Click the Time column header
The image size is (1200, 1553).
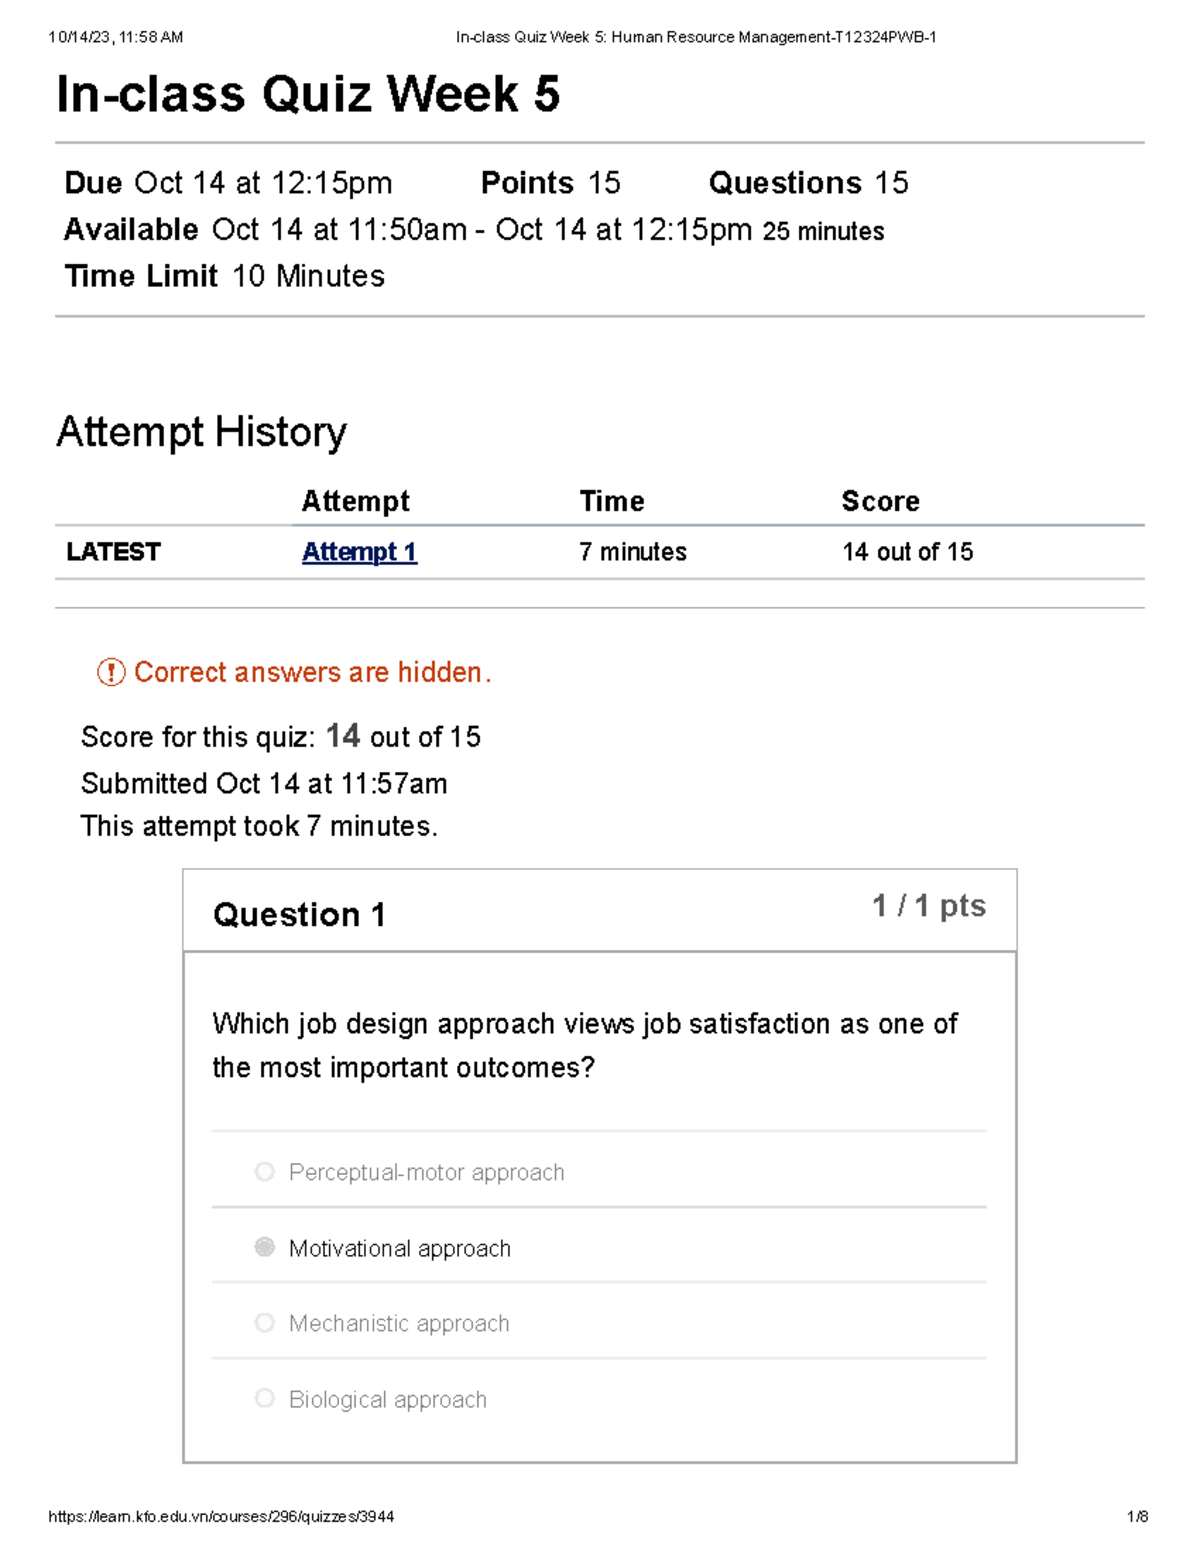point(611,500)
